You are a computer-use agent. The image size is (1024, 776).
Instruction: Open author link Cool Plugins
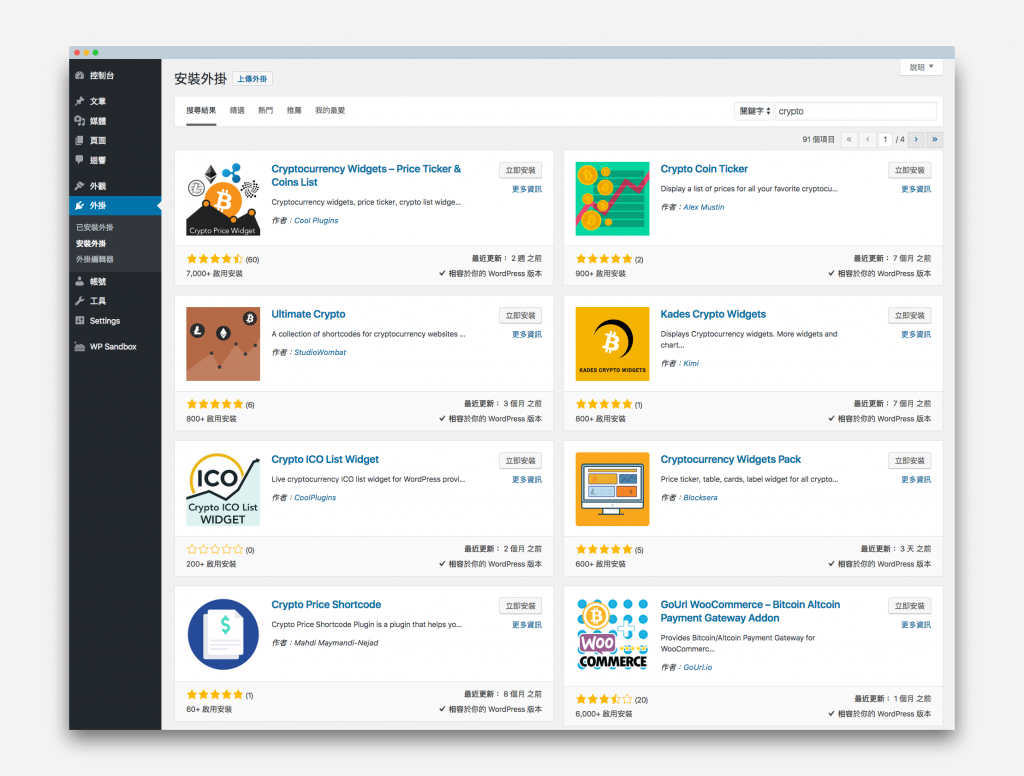(x=316, y=221)
